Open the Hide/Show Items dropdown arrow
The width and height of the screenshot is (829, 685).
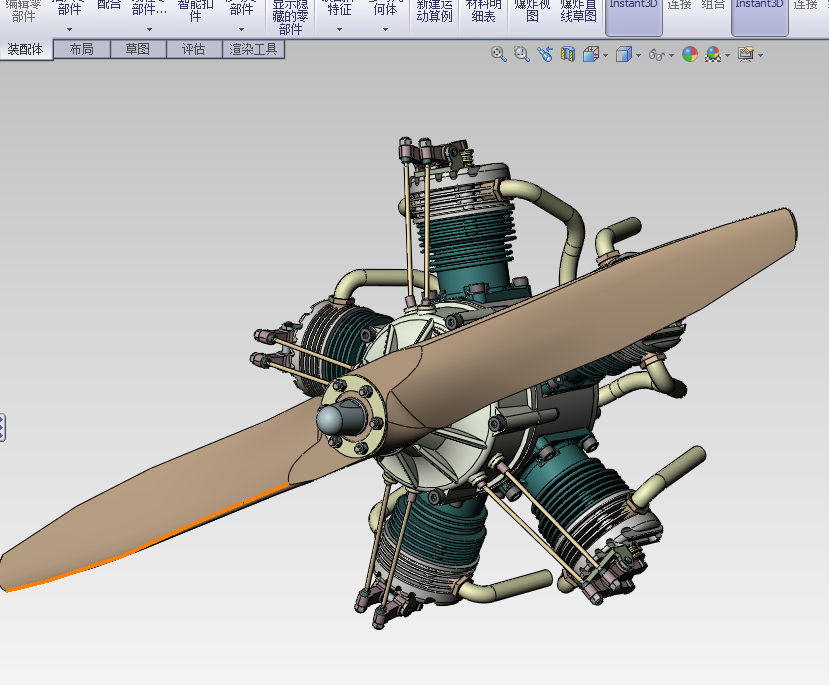click(x=671, y=55)
